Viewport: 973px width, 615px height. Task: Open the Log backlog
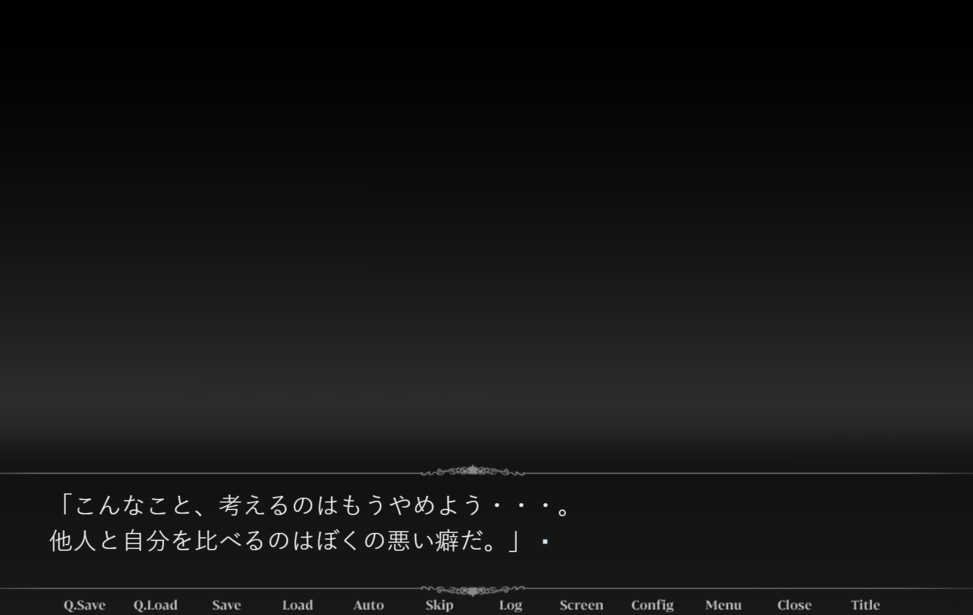tap(511, 605)
